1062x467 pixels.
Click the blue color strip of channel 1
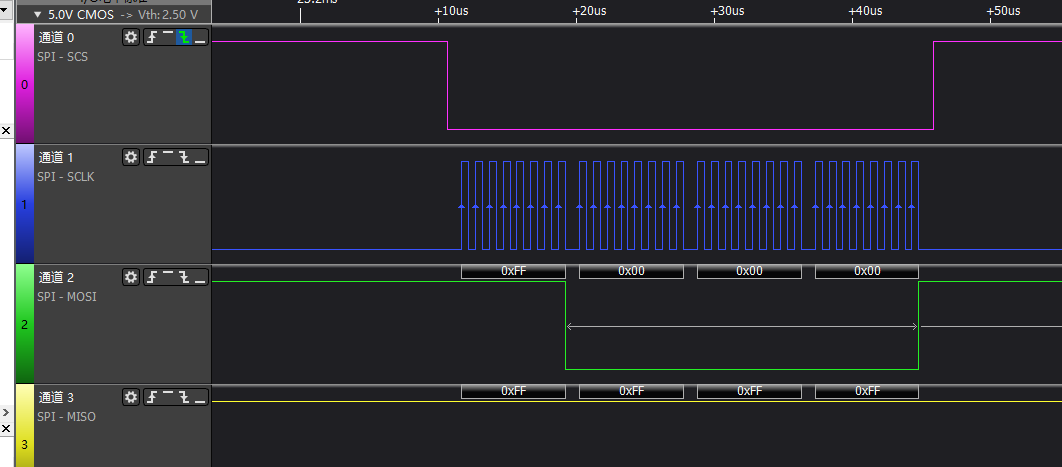[x=25, y=204]
